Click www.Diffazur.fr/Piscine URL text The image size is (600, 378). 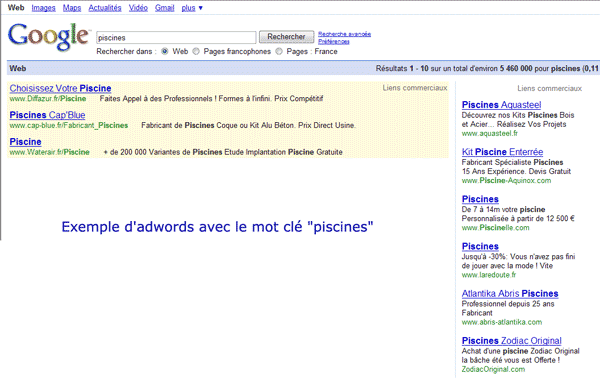click(48, 99)
